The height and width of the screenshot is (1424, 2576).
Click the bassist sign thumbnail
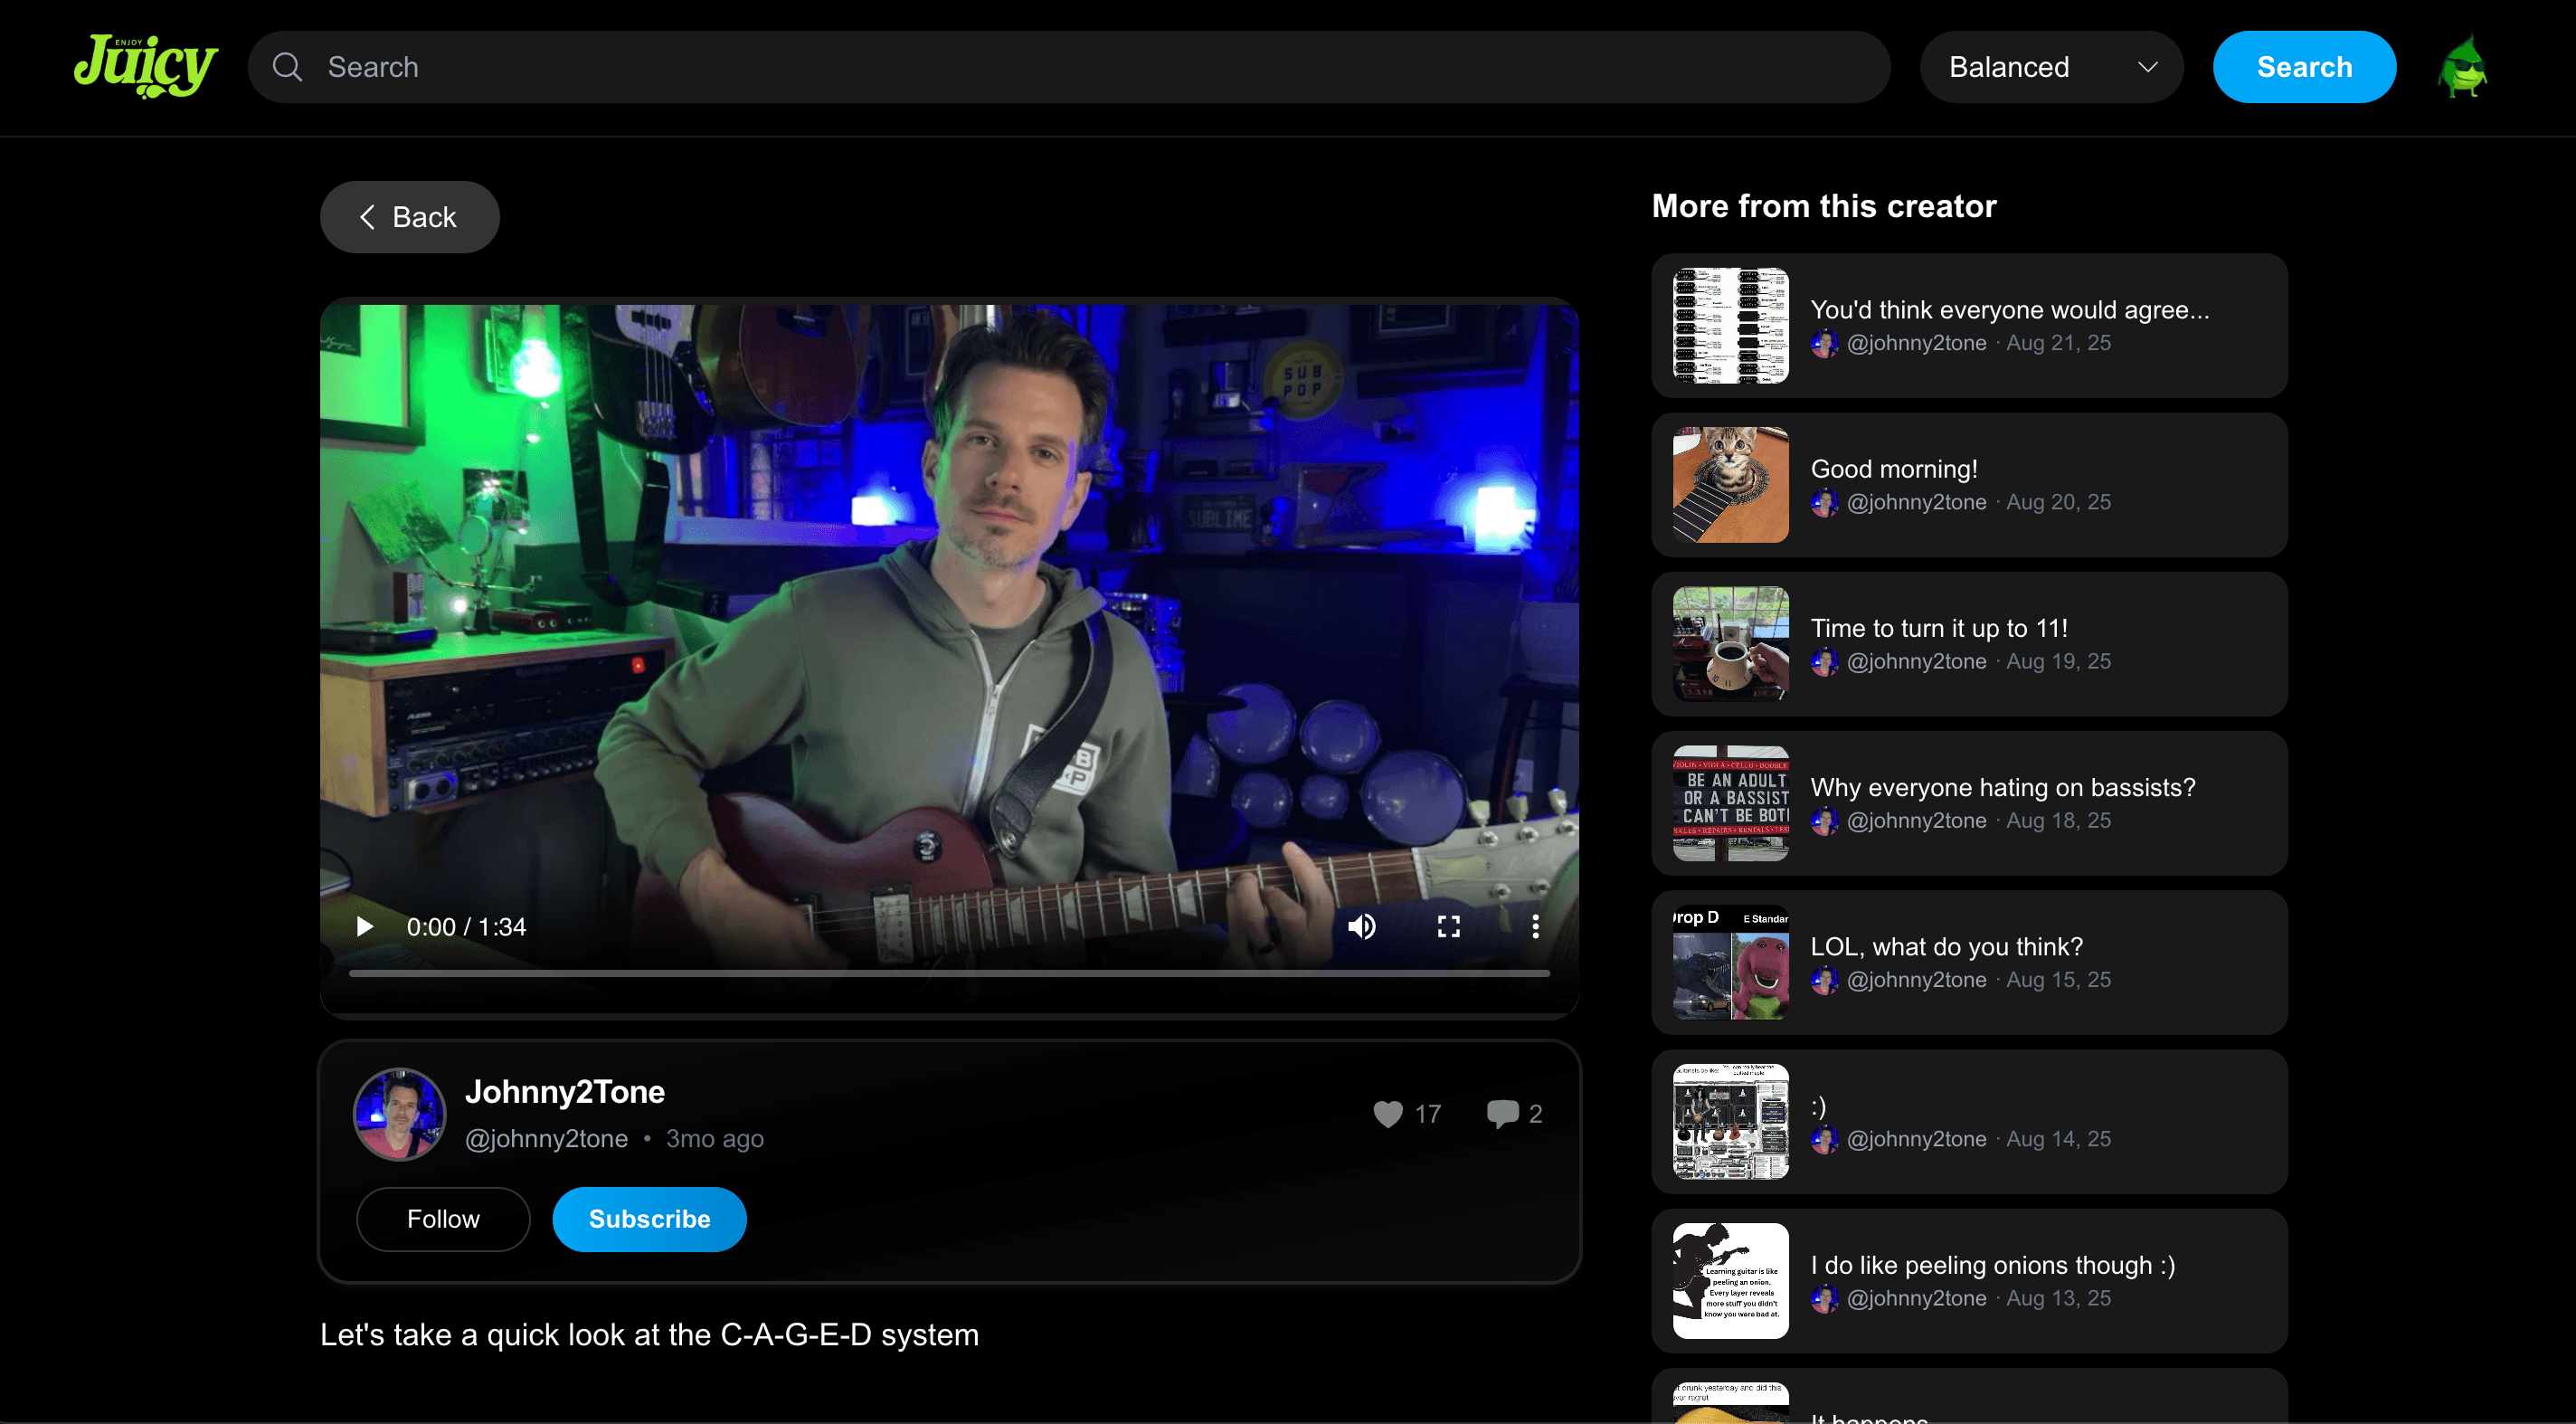pos(1731,803)
